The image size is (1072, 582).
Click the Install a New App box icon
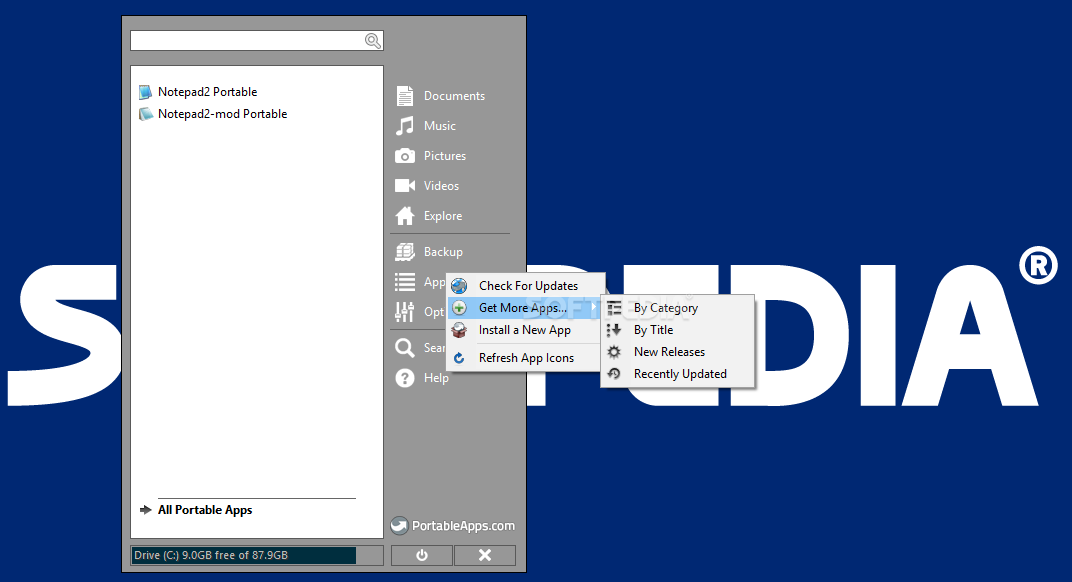coord(459,330)
